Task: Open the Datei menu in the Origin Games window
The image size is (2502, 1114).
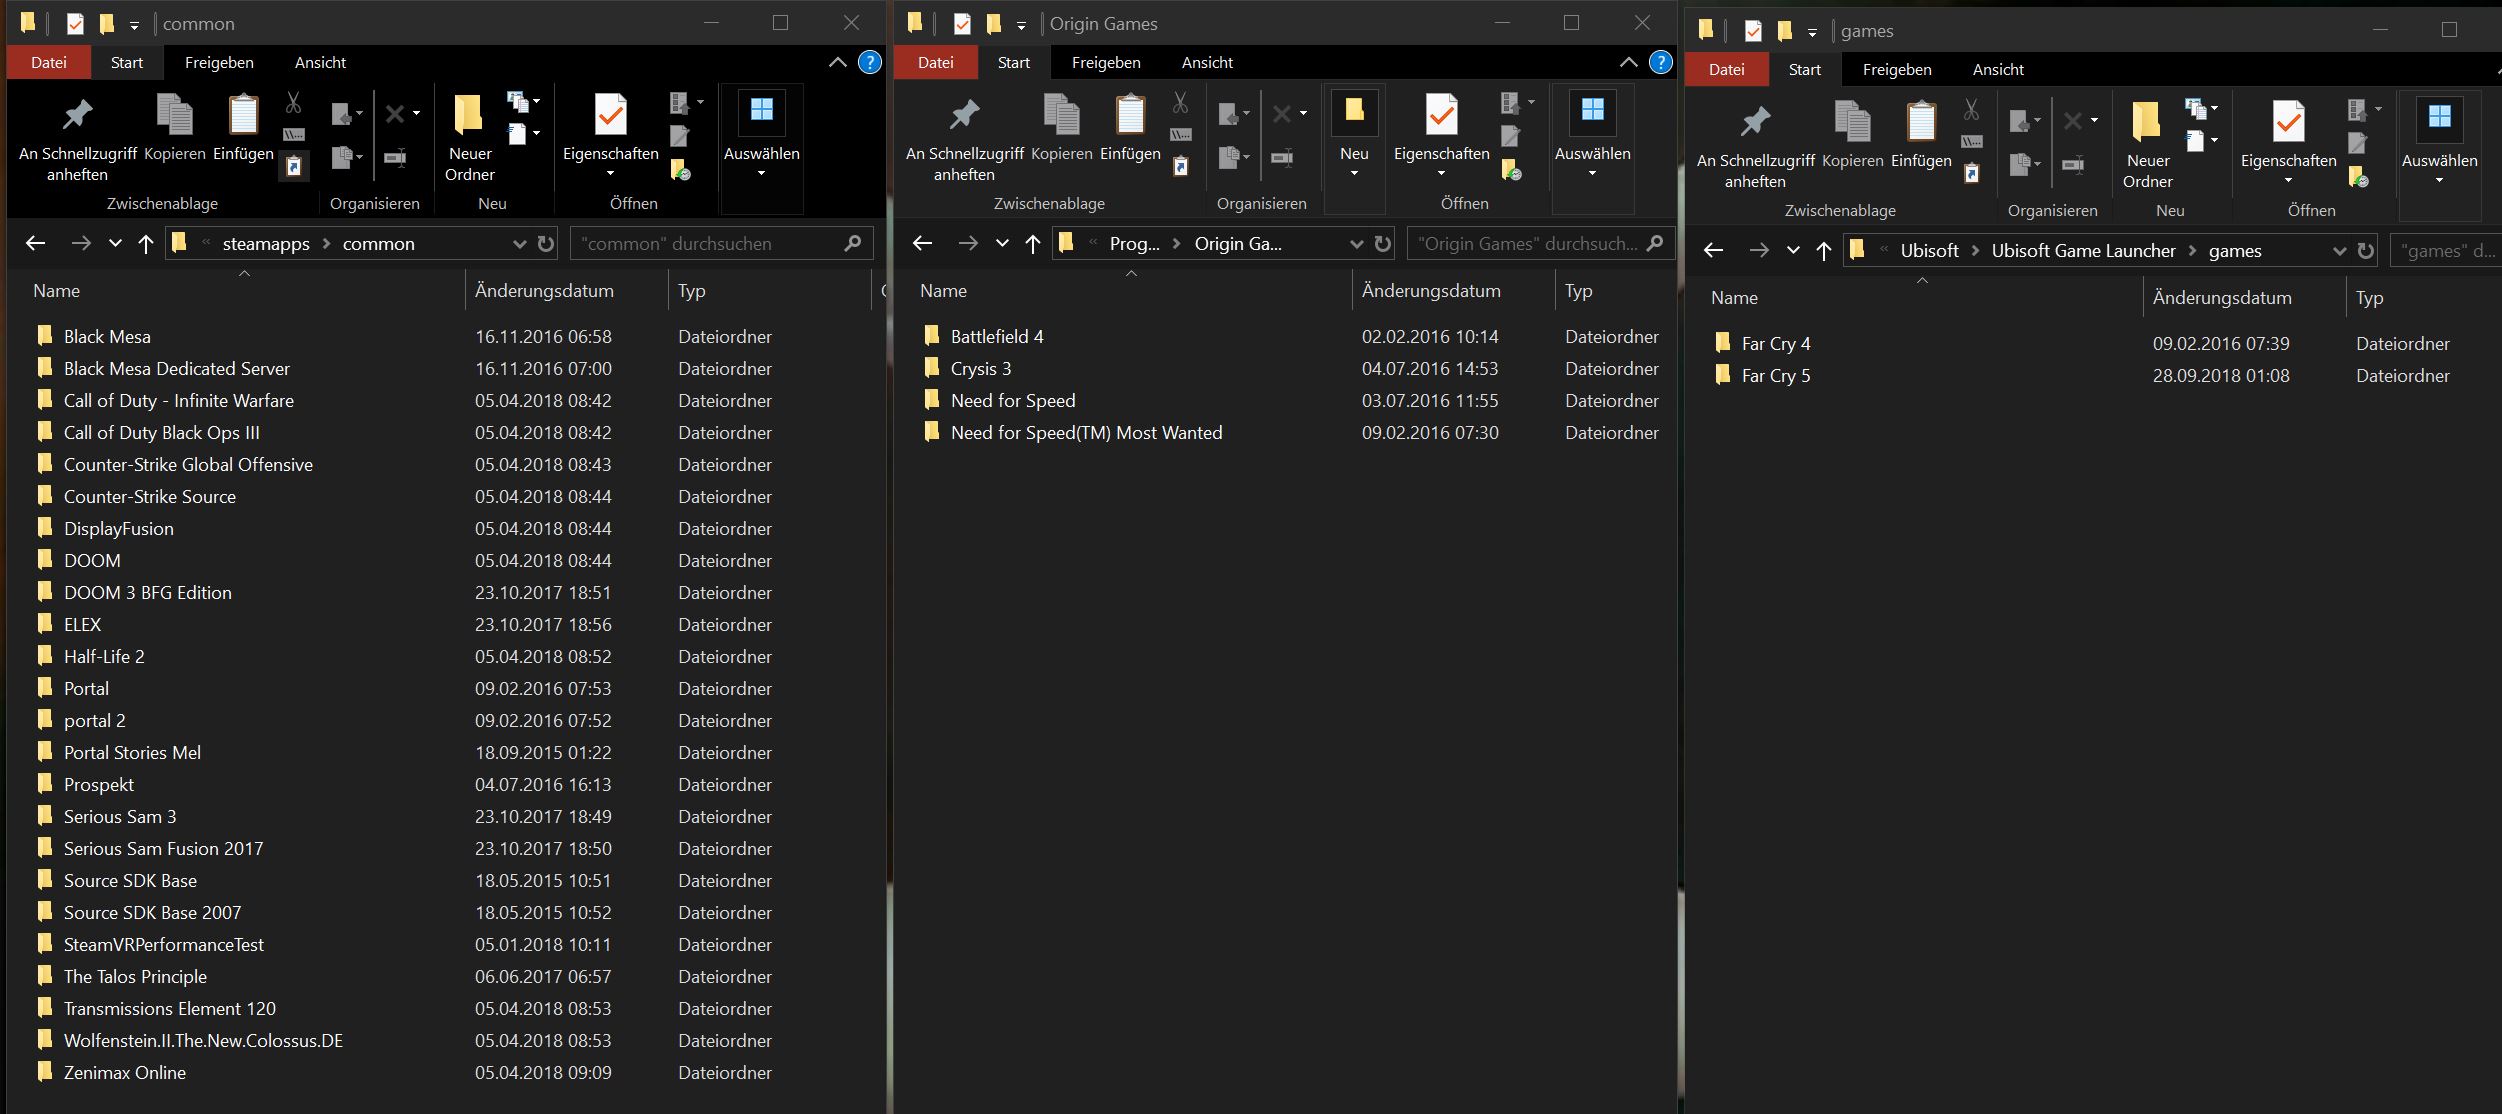Action: tap(935, 62)
